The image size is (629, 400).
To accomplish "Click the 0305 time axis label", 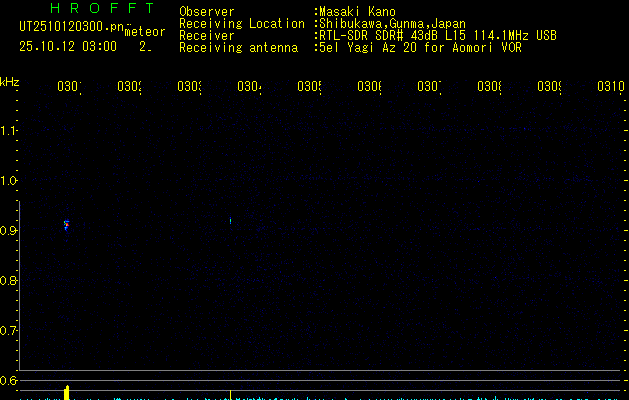I will 309,86.
